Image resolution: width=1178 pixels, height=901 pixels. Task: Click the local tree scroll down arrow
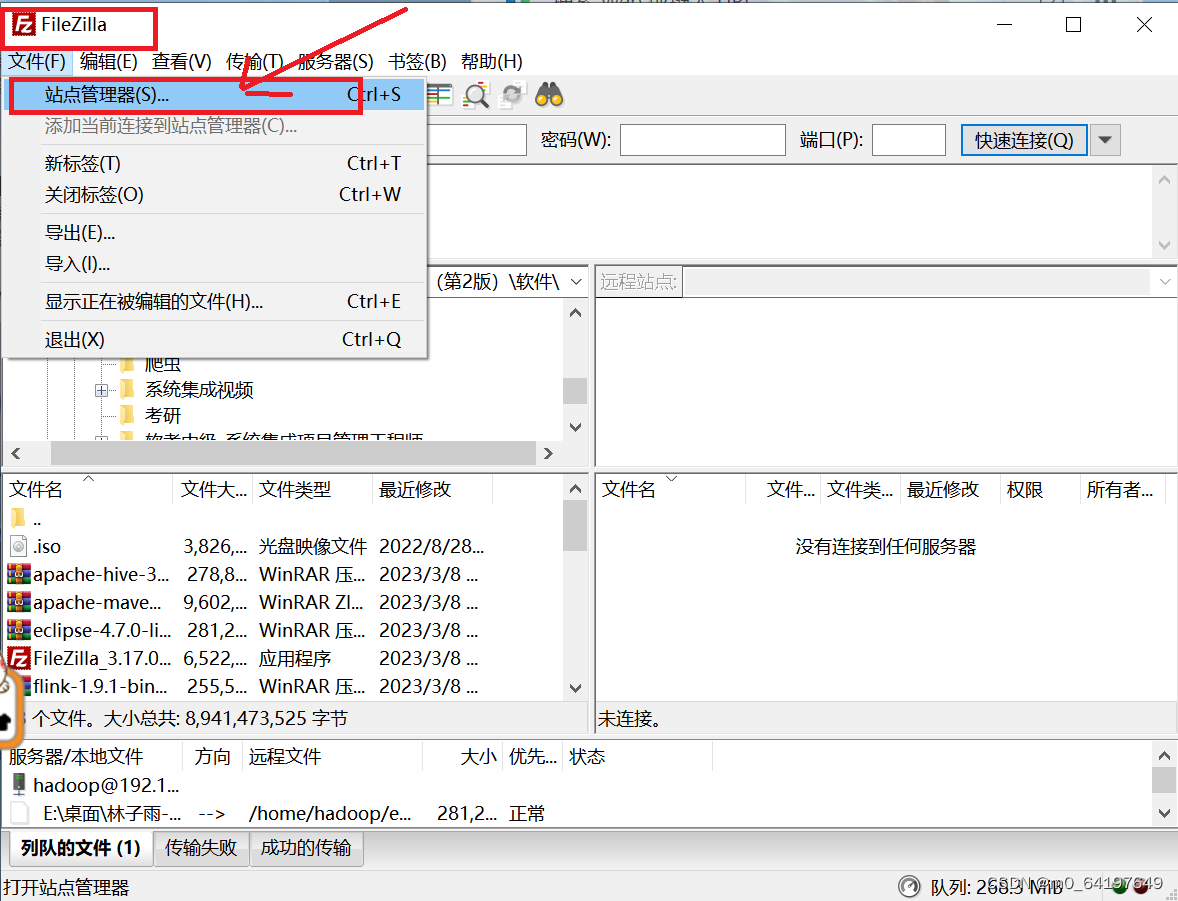point(575,427)
